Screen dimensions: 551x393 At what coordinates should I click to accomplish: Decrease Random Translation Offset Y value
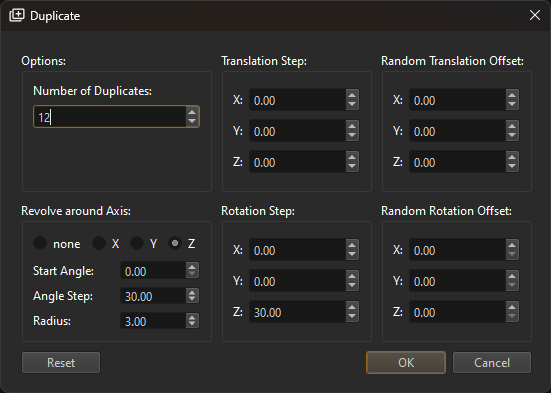point(512,135)
